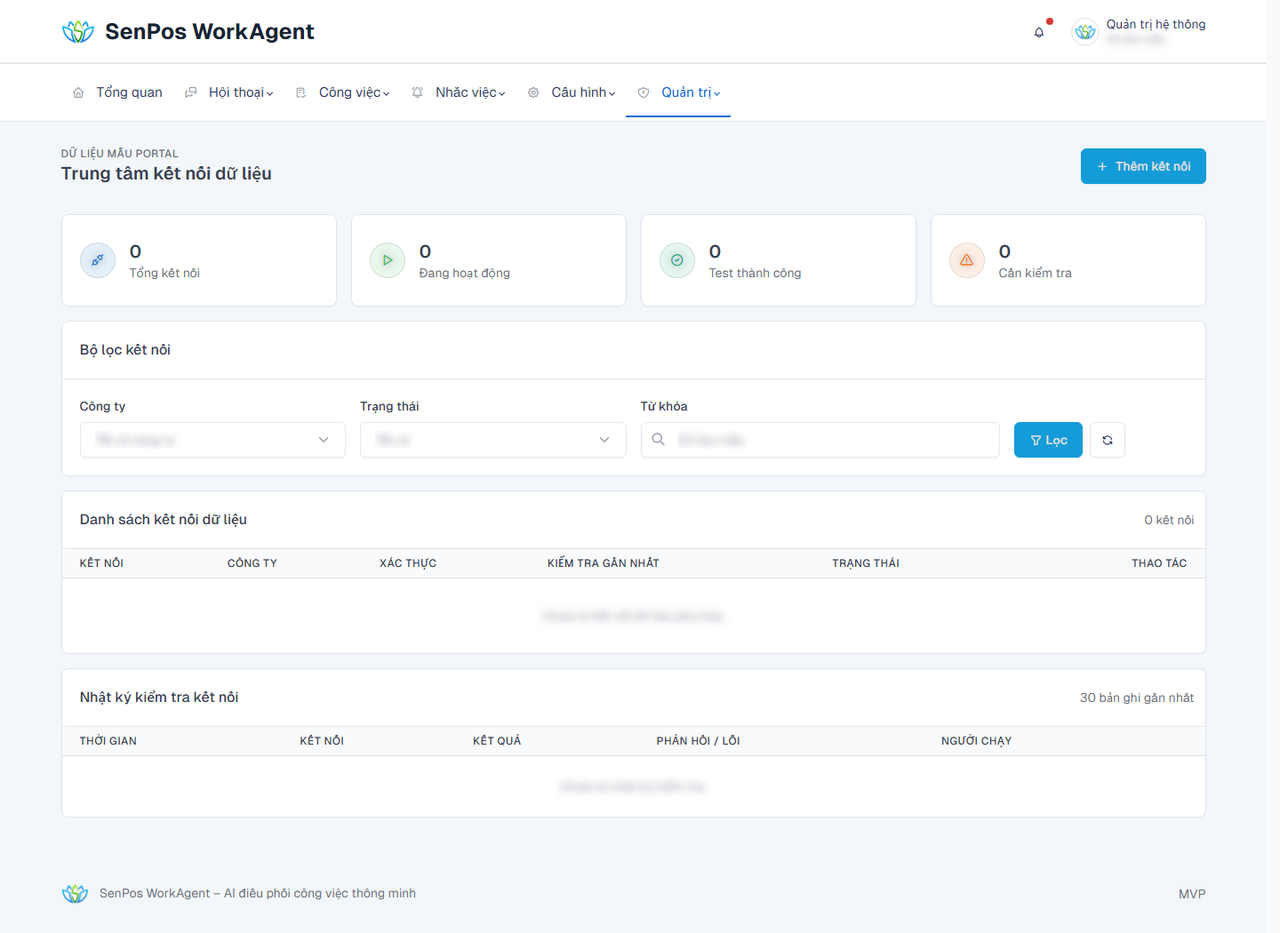Click the user avatar icon
Viewport: 1280px width, 933px height.
click(1085, 32)
